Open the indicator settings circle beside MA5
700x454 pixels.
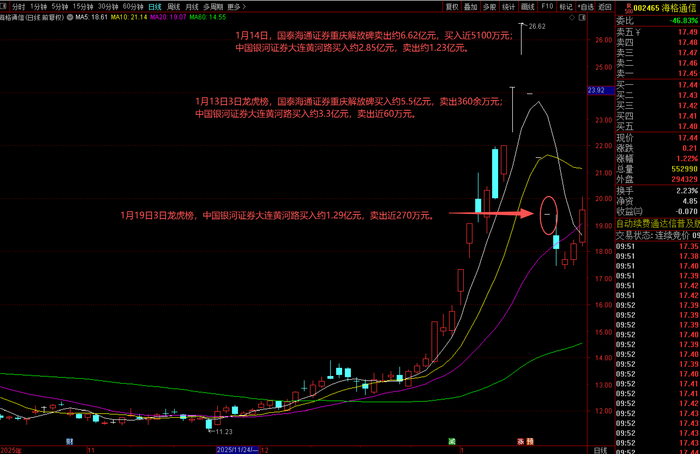70,17
